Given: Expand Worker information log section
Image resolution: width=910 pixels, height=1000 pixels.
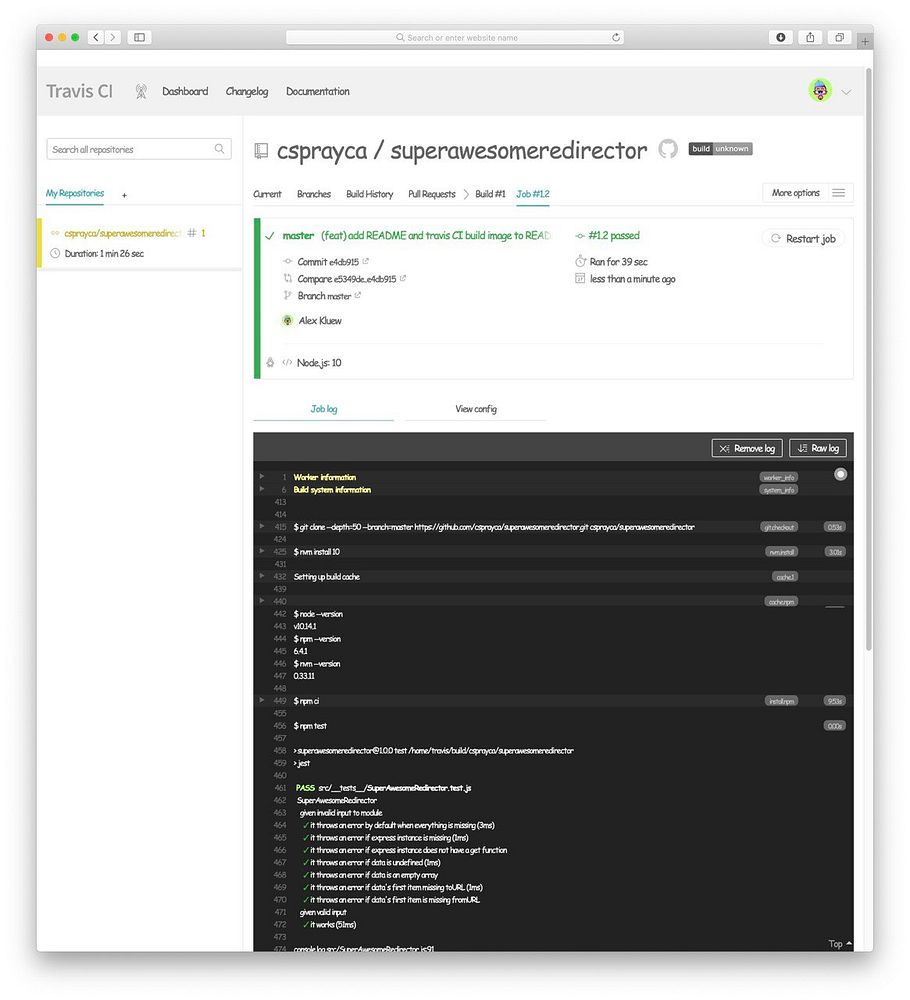Looking at the screenshot, I should coord(261,476).
